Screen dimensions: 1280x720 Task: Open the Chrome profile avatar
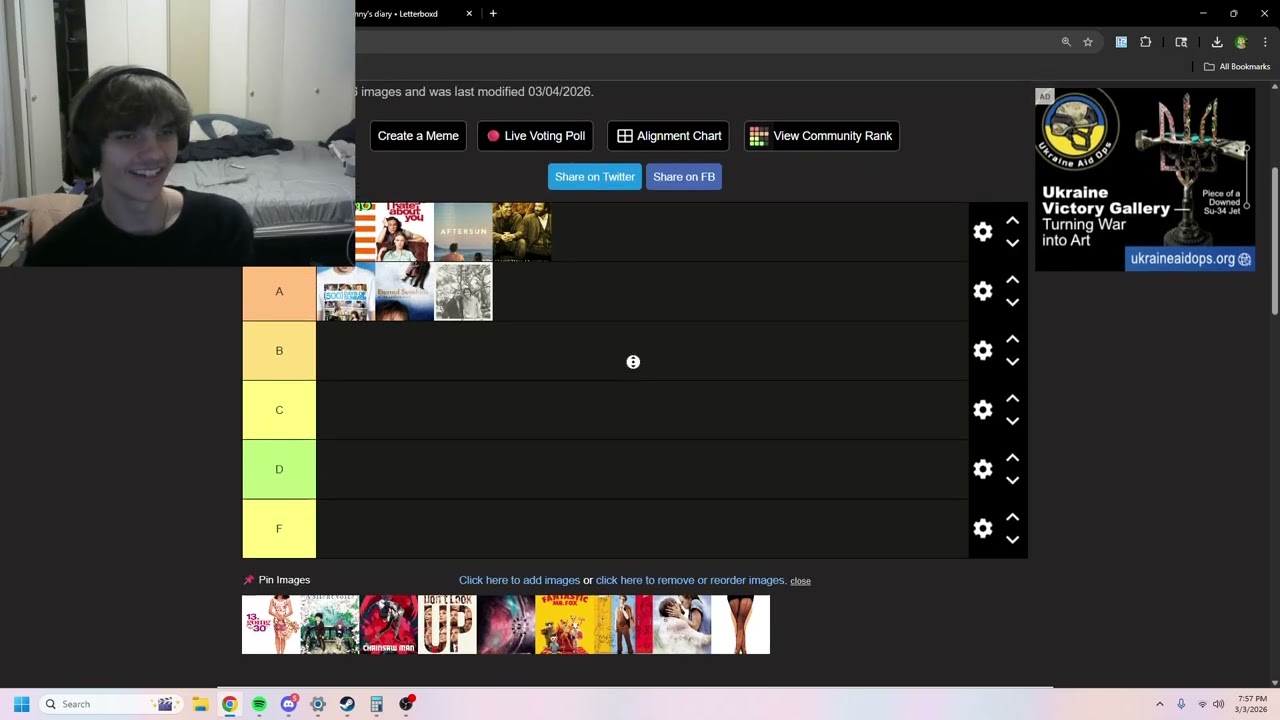1241,42
